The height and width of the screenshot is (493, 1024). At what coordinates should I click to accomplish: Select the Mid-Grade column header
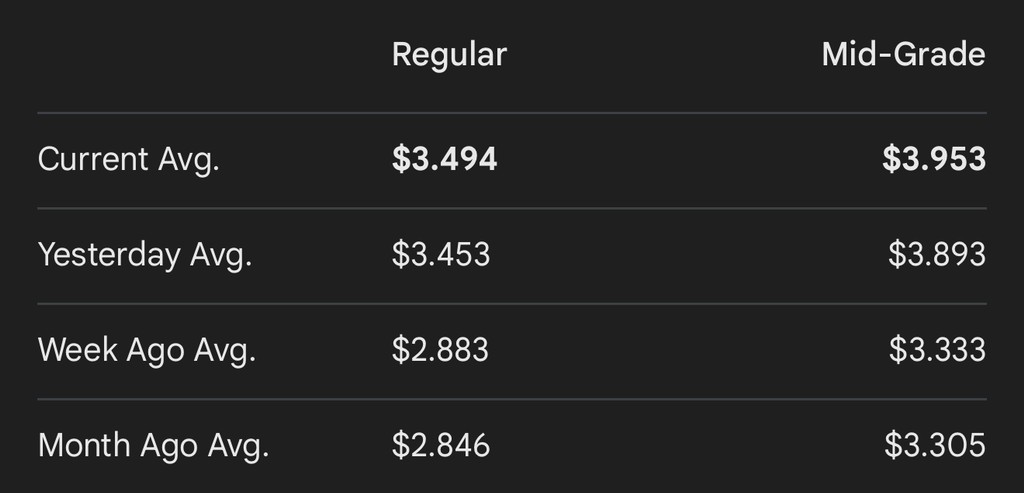[x=903, y=54]
